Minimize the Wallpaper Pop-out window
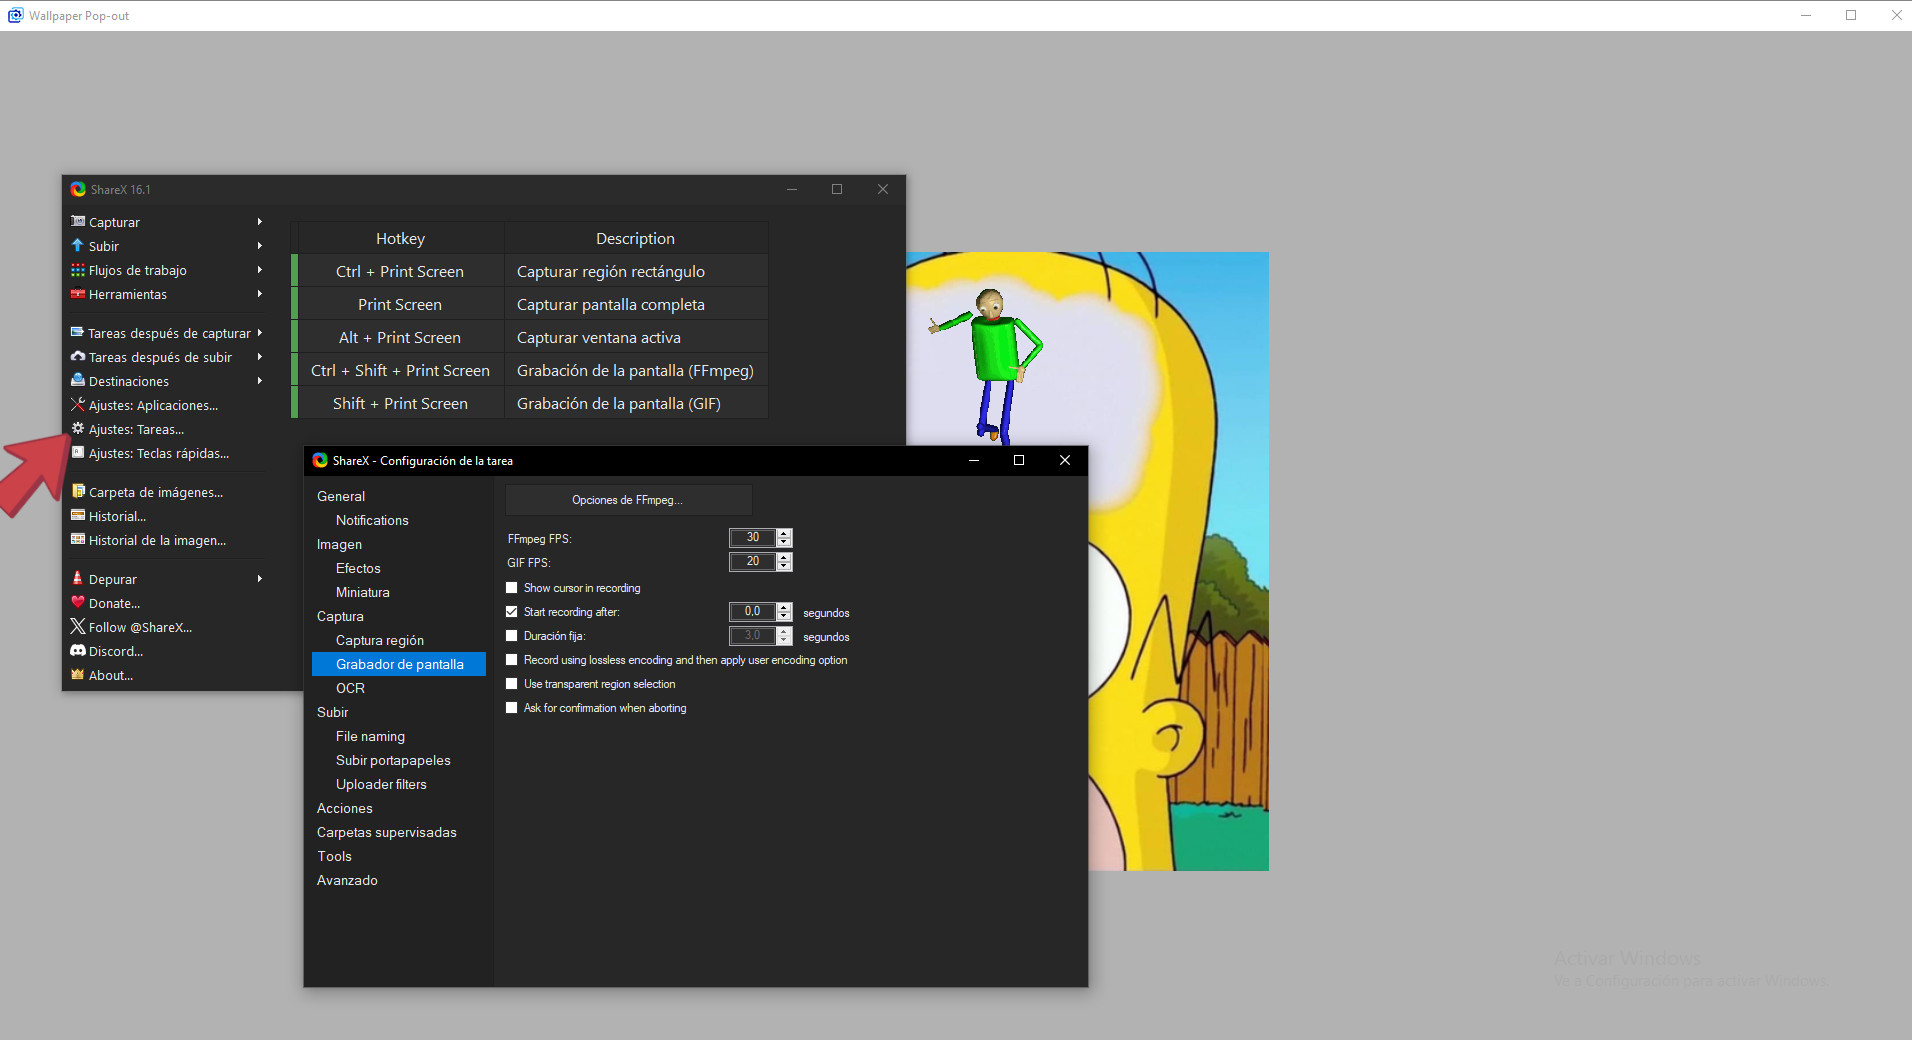Image resolution: width=1912 pixels, height=1040 pixels. pos(1806,15)
